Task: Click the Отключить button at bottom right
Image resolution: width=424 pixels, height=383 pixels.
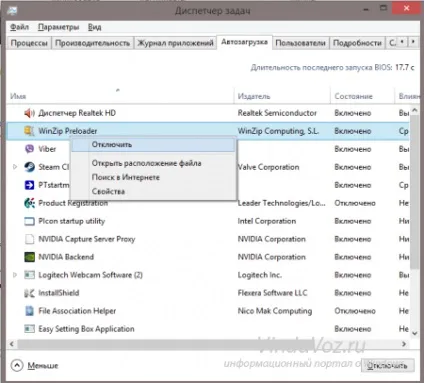Action: [387, 366]
